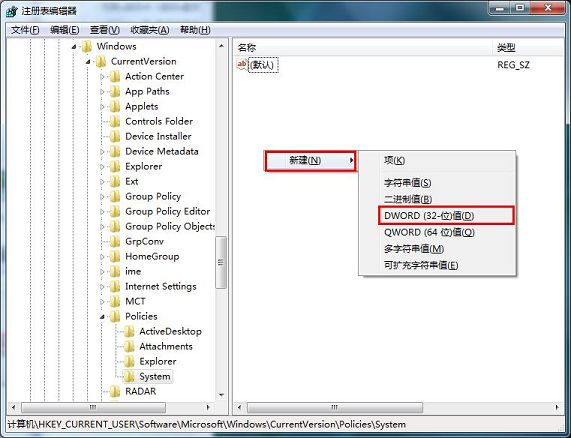The height and width of the screenshot is (438, 571).
Task: Click the tree pane vertical scrollbar thumb
Action: (x=220, y=262)
